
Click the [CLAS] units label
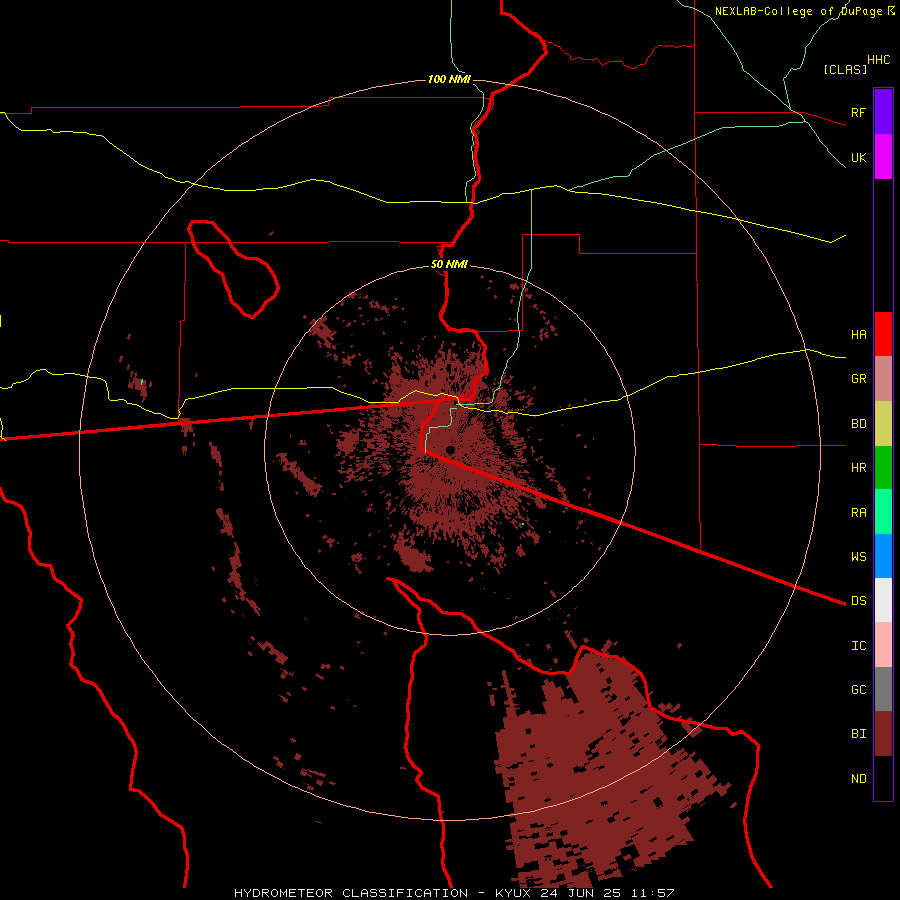845,69
